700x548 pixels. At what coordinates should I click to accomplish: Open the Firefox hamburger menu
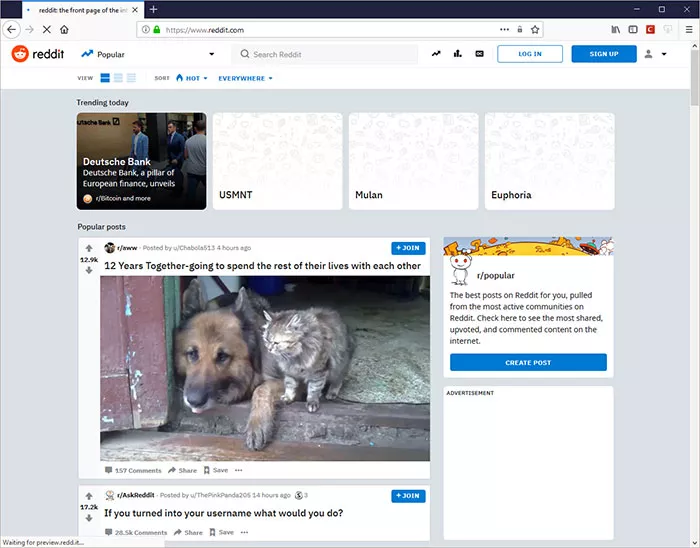tap(689, 29)
